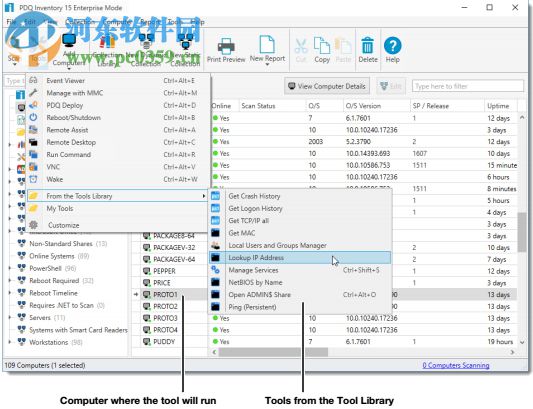Screen dimensions: 533x409
Task: Choose Run Command from the menu
Action: (118, 155)
